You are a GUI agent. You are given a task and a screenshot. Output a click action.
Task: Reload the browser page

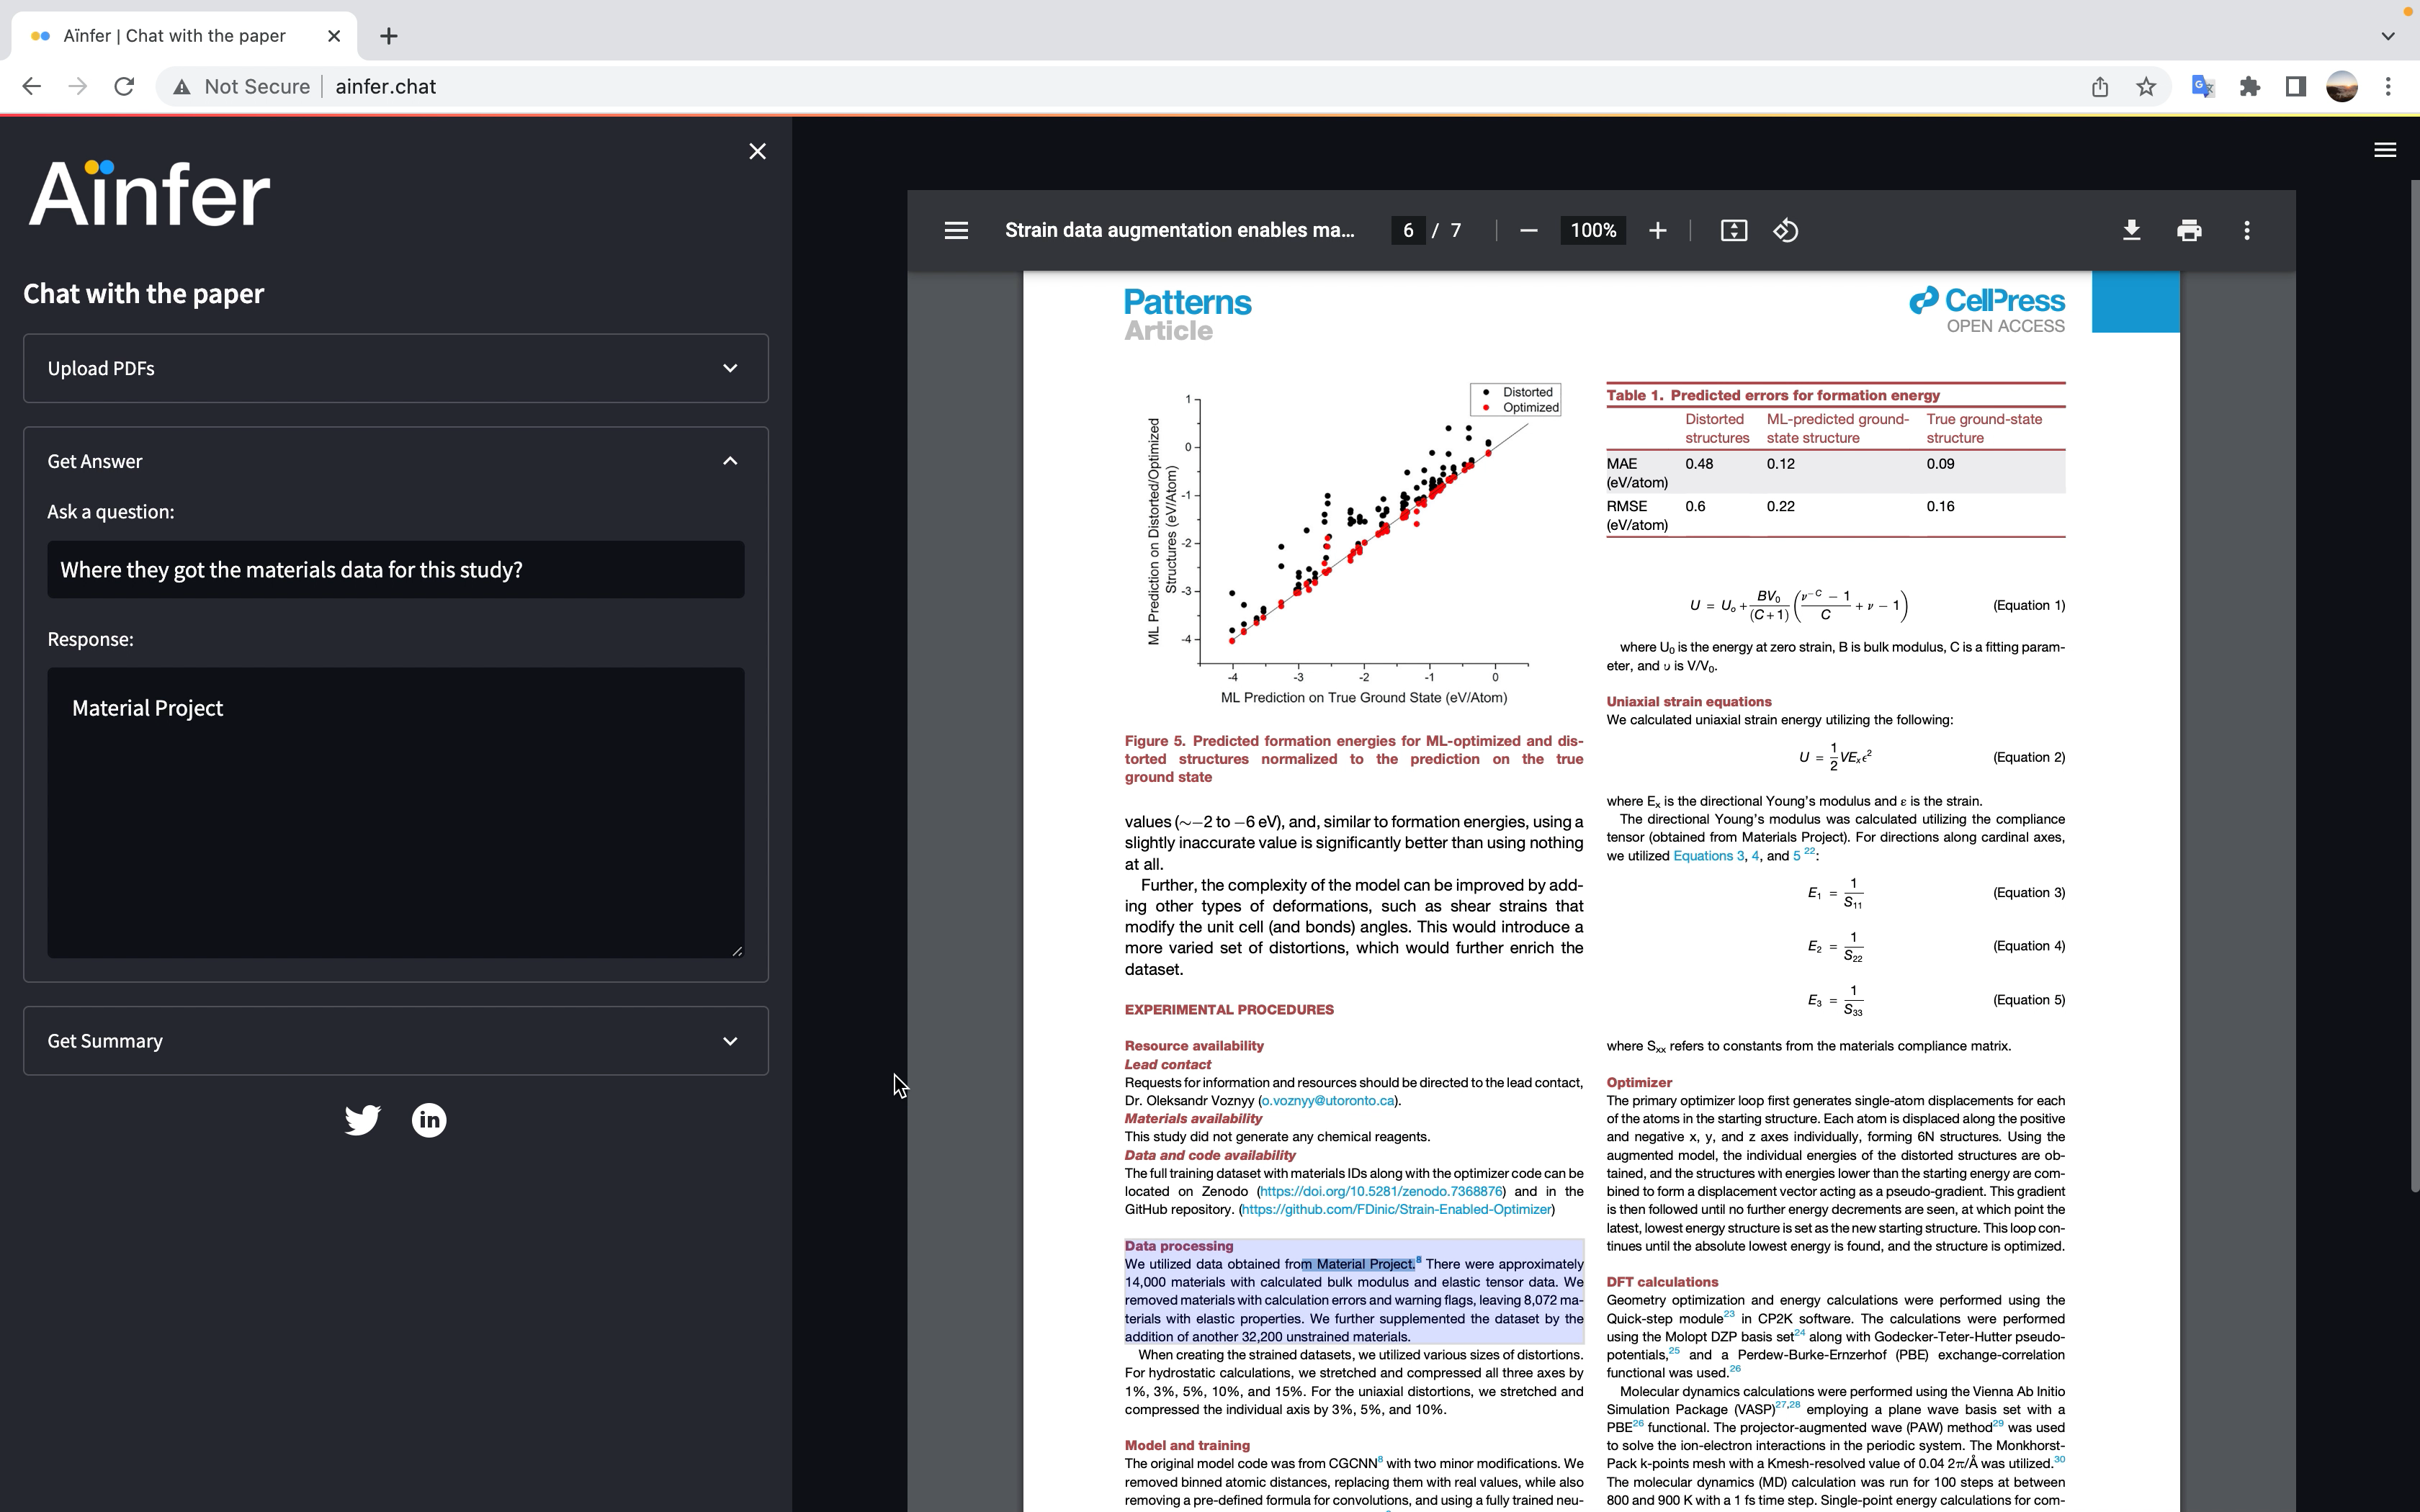pos(124,87)
